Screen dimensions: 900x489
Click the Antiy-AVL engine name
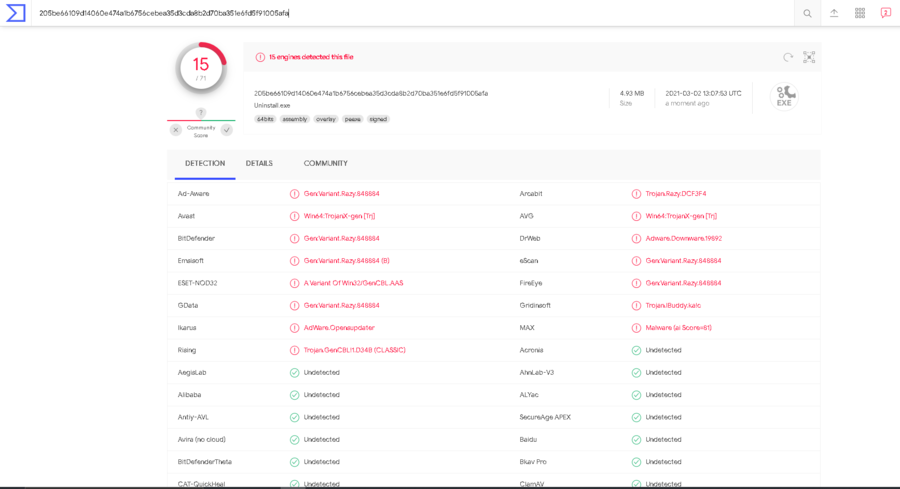[193, 418]
